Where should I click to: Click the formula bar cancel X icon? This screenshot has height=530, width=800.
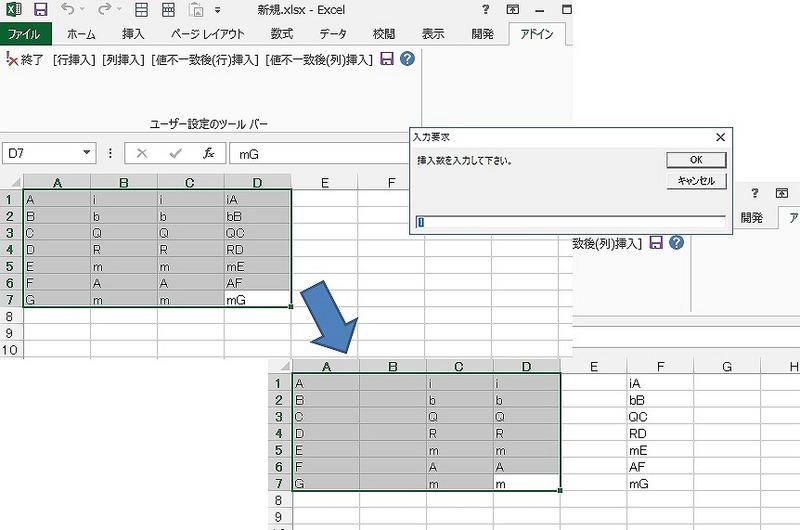(x=142, y=153)
